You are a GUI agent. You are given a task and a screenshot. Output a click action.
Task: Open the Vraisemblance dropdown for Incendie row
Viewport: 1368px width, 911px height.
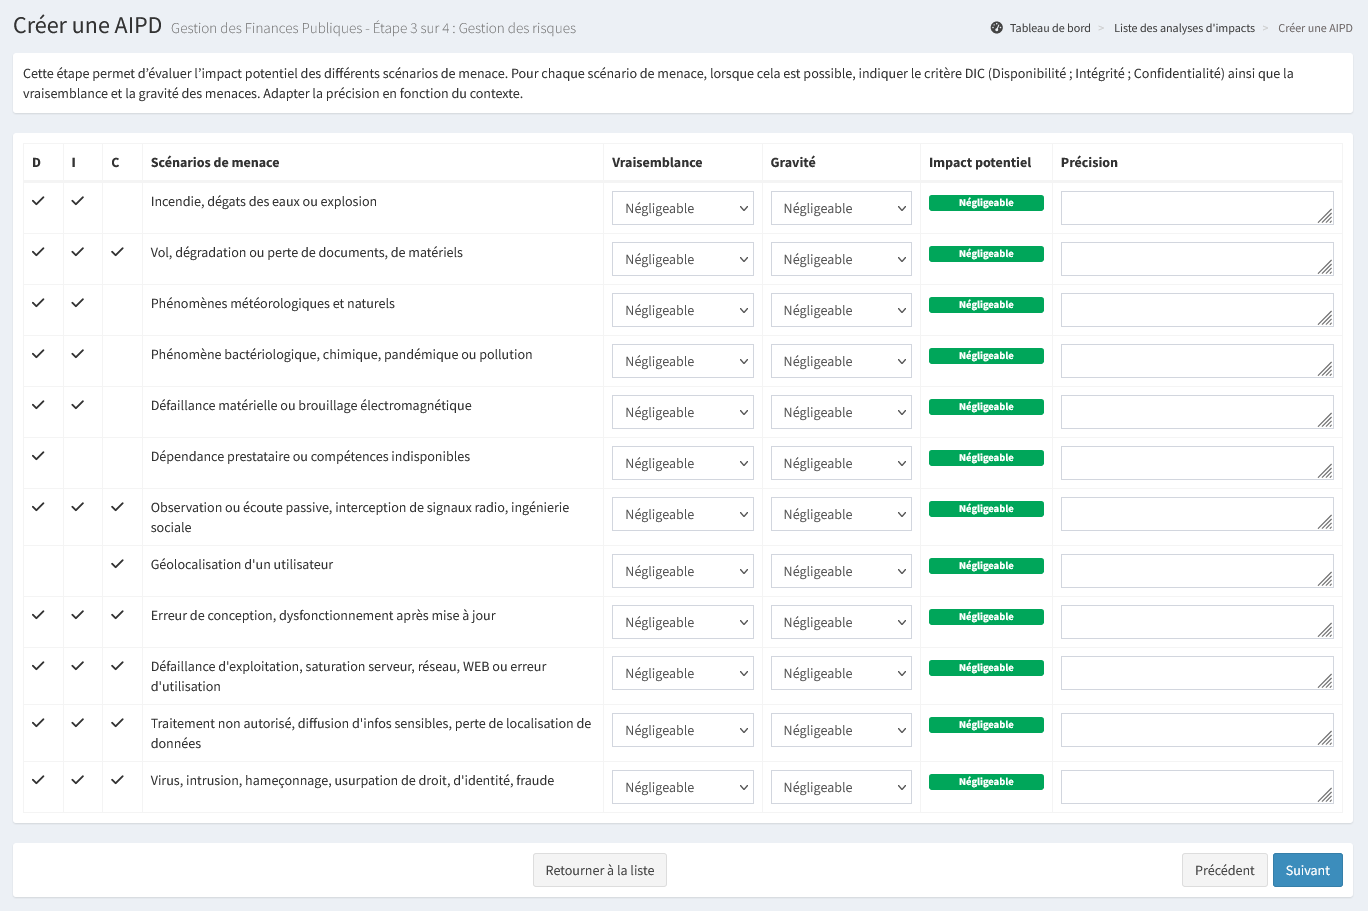tap(682, 209)
